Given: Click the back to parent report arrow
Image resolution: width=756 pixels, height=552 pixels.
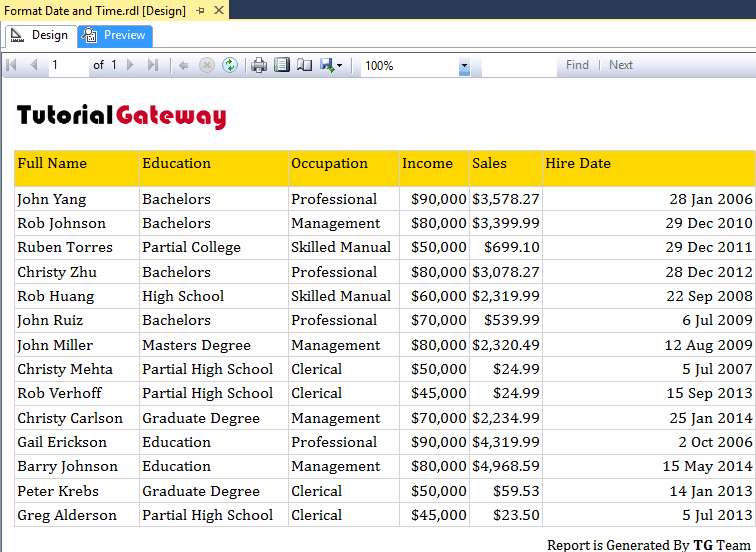Looking at the screenshot, I should pos(183,65).
